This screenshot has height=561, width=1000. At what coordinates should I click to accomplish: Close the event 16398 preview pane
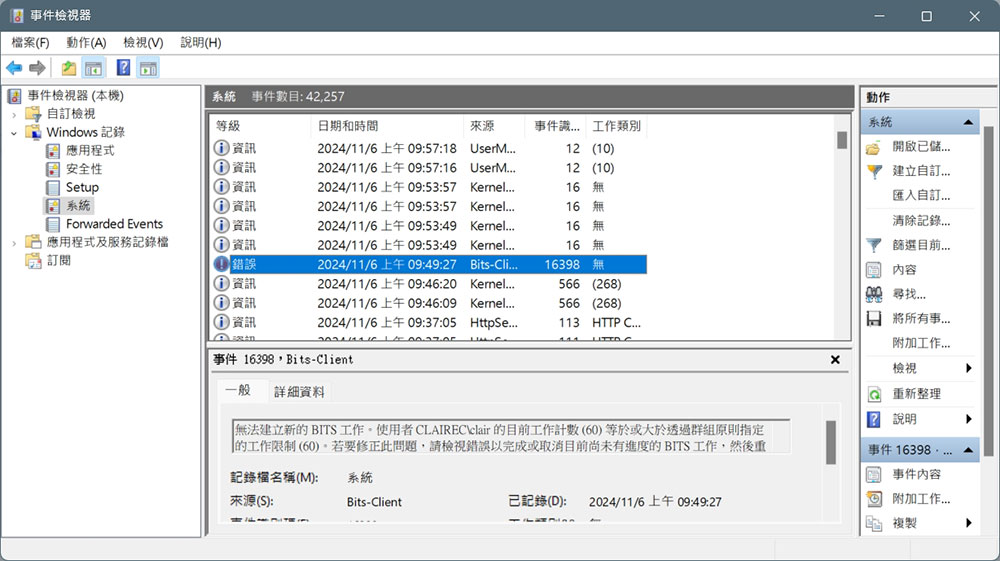coord(835,360)
